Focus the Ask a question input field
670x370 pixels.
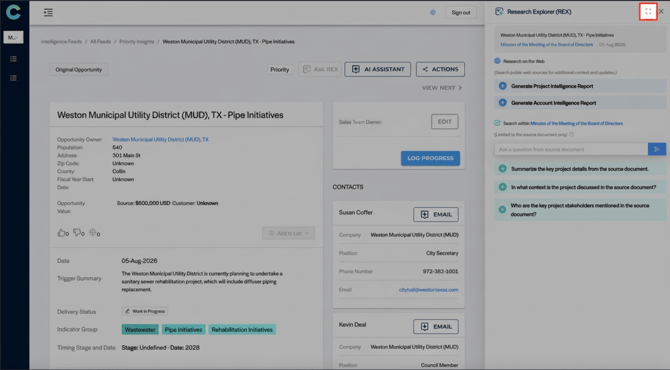[571, 149]
